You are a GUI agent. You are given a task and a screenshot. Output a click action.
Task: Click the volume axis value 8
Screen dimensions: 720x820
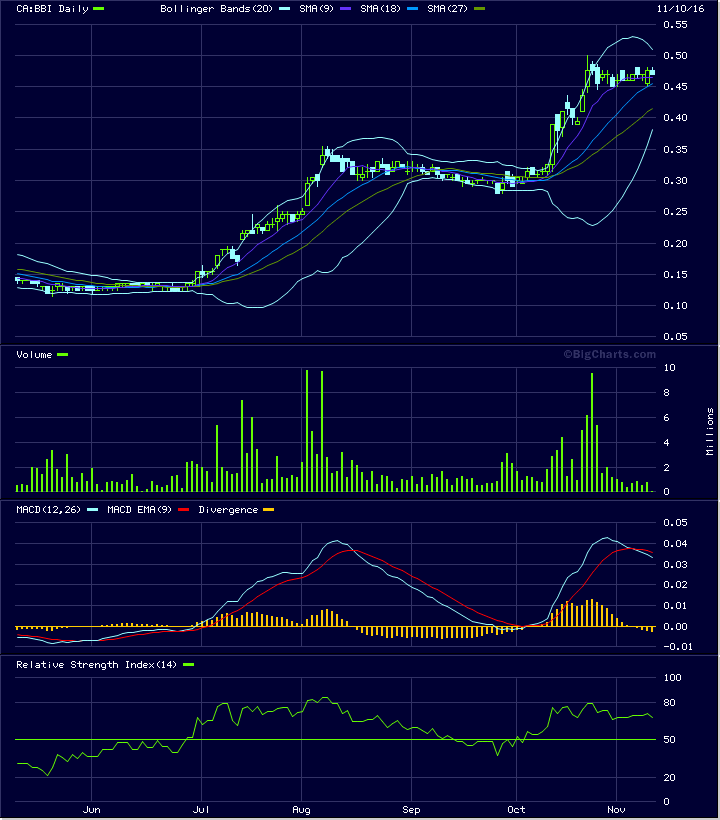pos(666,393)
